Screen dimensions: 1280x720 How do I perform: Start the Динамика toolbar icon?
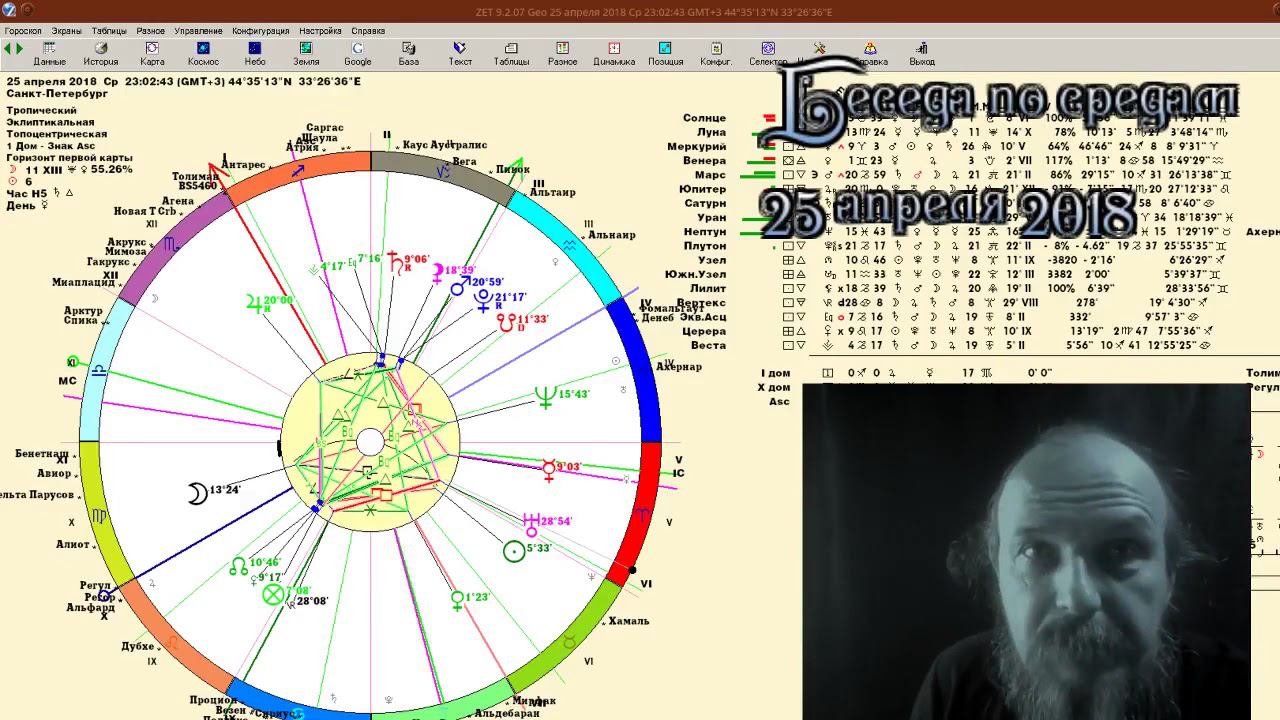click(x=614, y=54)
